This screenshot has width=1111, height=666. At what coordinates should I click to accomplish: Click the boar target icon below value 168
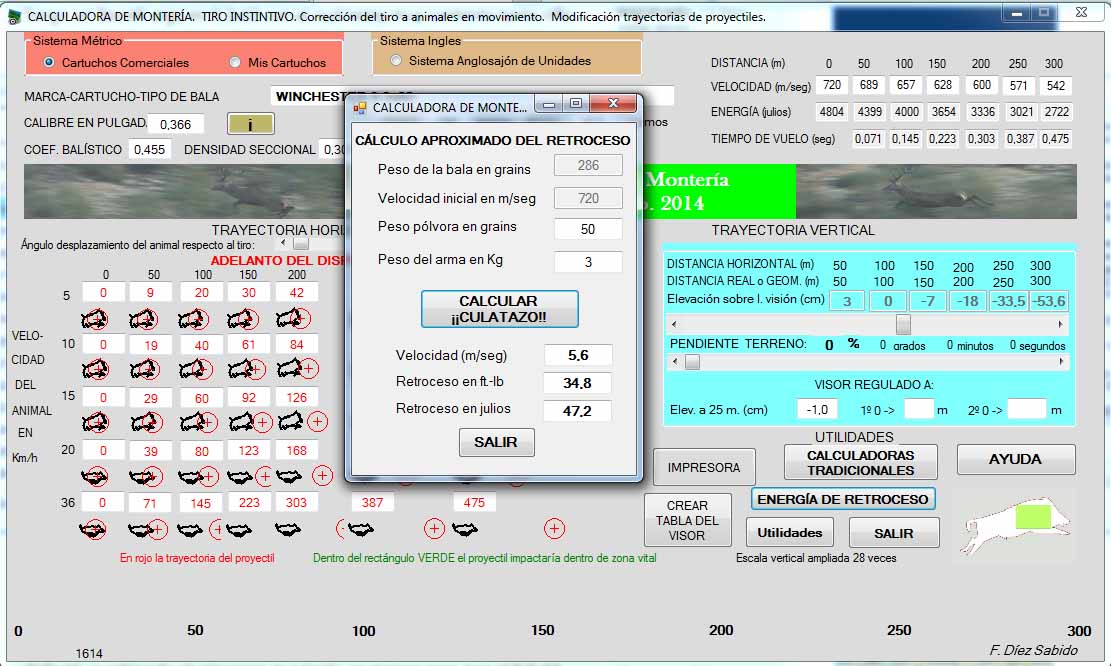point(295,475)
